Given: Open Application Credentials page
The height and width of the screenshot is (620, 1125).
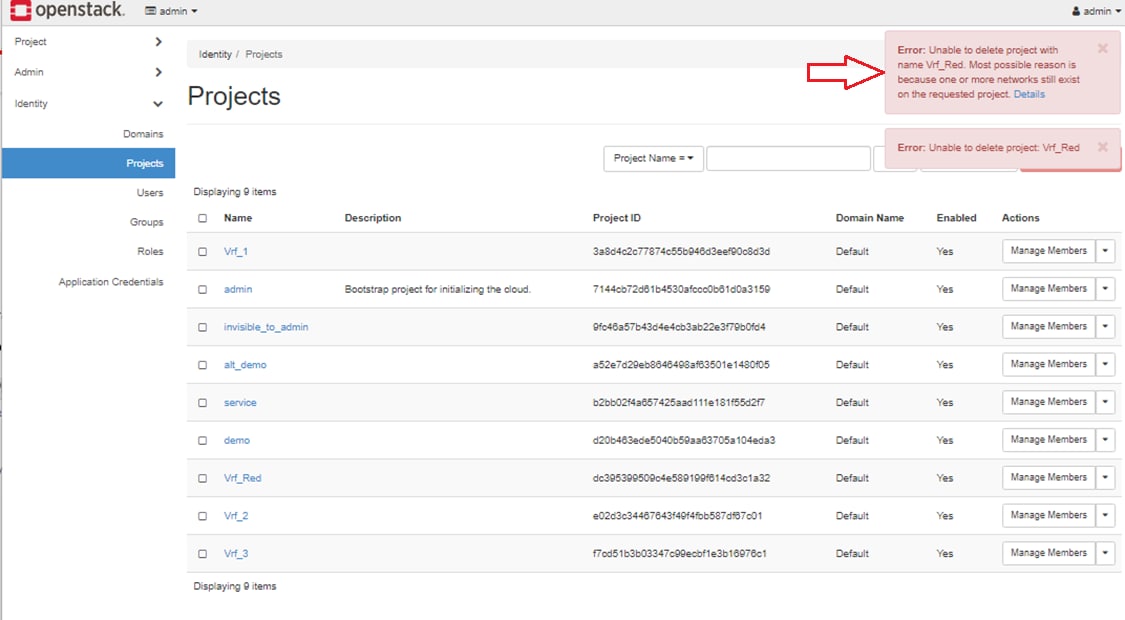Looking at the screenshot, I should click(111, 282).
